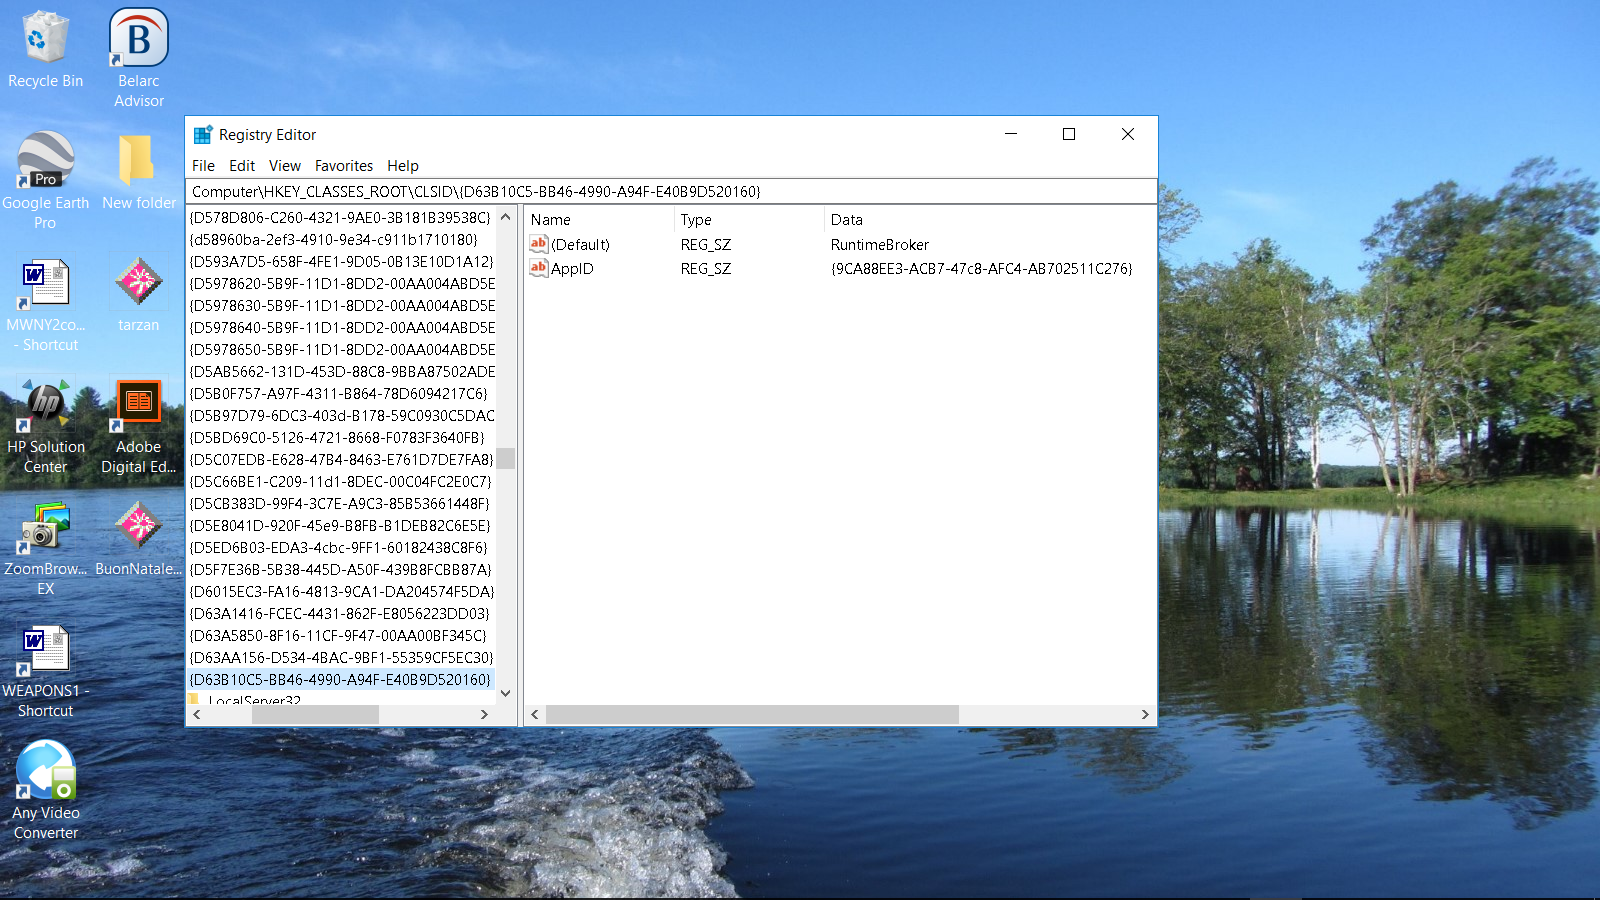This screenshot has height=900, width=1600.
Task: Select the Any Video Converter icon
Action: coord(45,790)
